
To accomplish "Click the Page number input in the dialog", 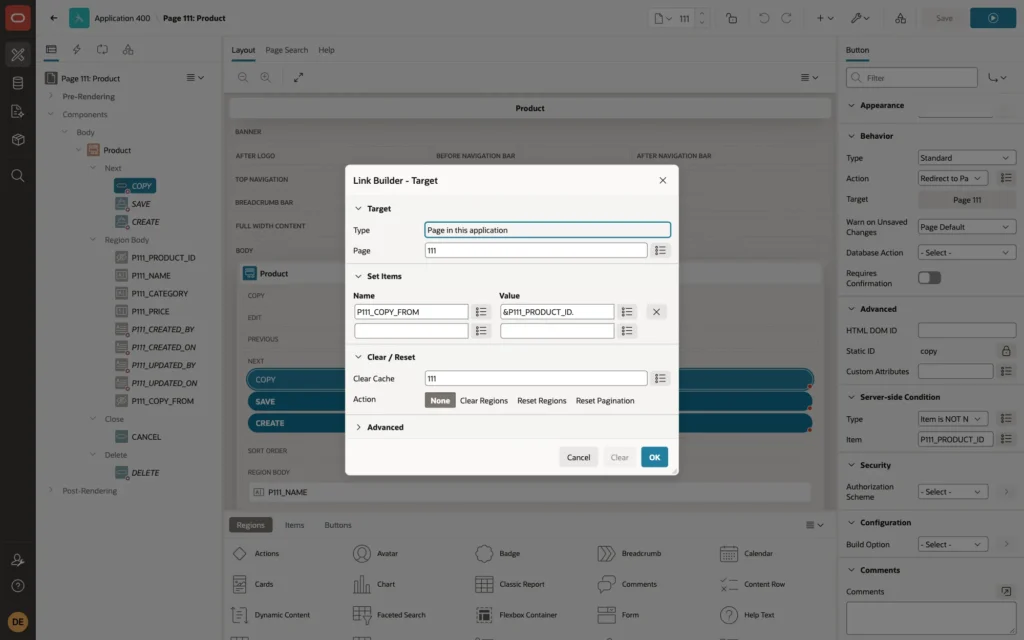I will pyautogui.click(x=536, y=251).
